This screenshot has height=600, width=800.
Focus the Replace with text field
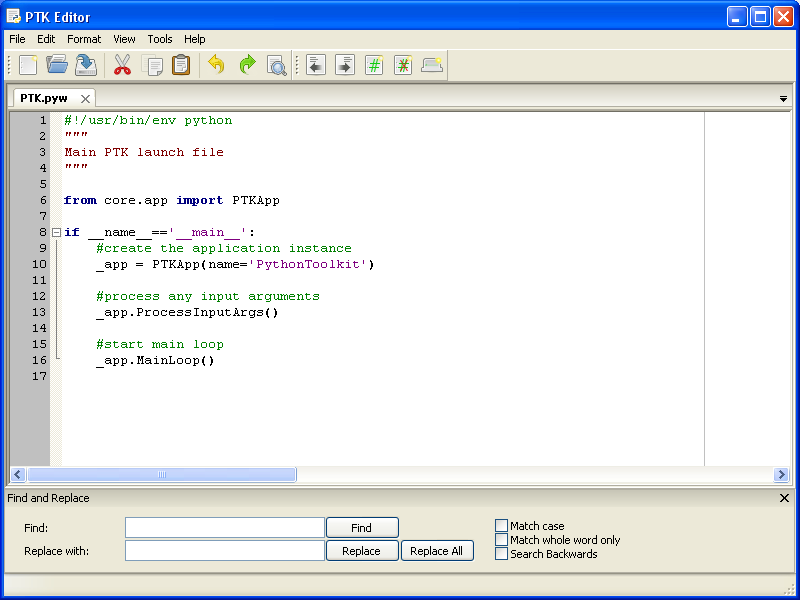point(225,551)
